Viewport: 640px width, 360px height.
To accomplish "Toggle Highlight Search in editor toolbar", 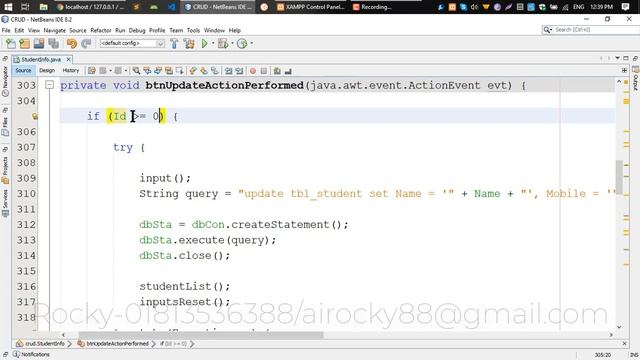I will [x=169, y=71].
